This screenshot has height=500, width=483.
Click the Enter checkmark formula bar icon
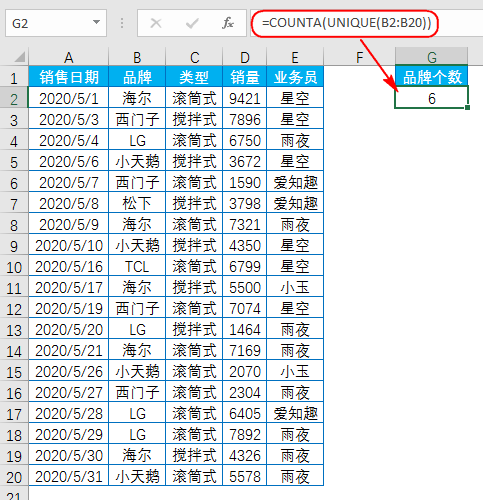coord(192,23)
